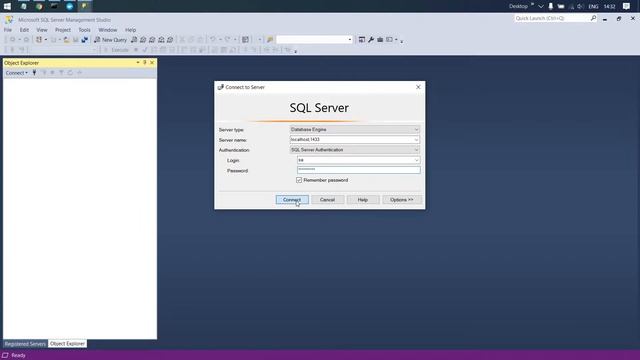Close the Connect to Server dialog
Image resolution: width=640 pixels, height=360 pixels.
[418, 87]
